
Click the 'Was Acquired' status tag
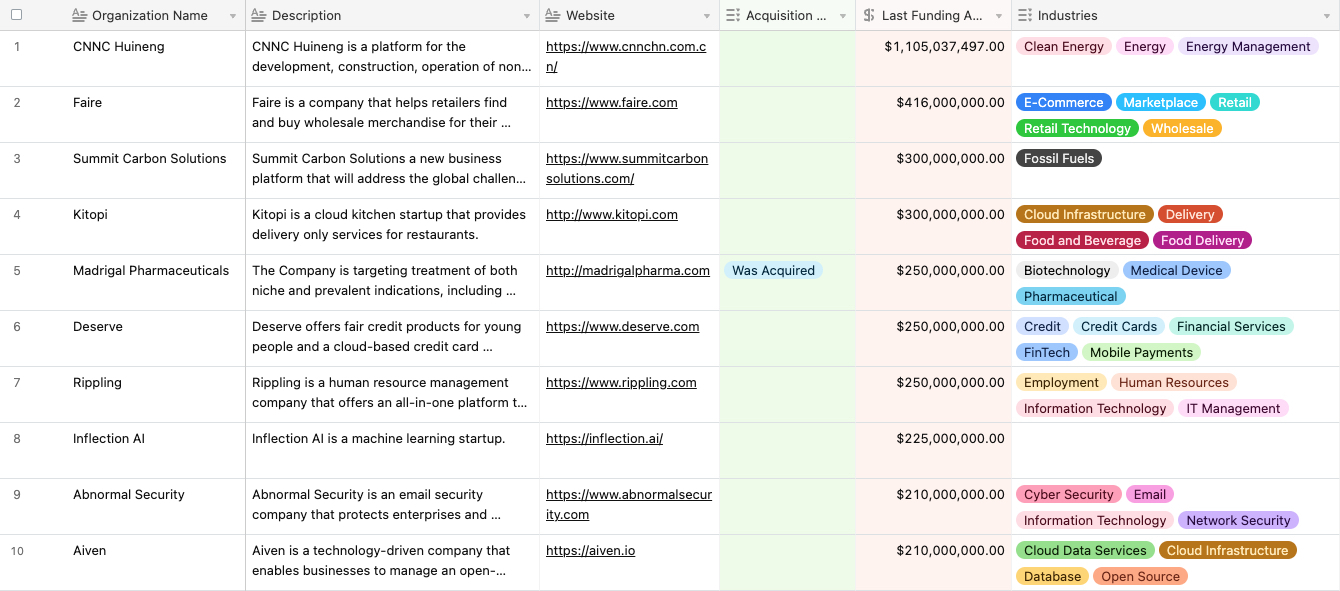click(773, 271)
